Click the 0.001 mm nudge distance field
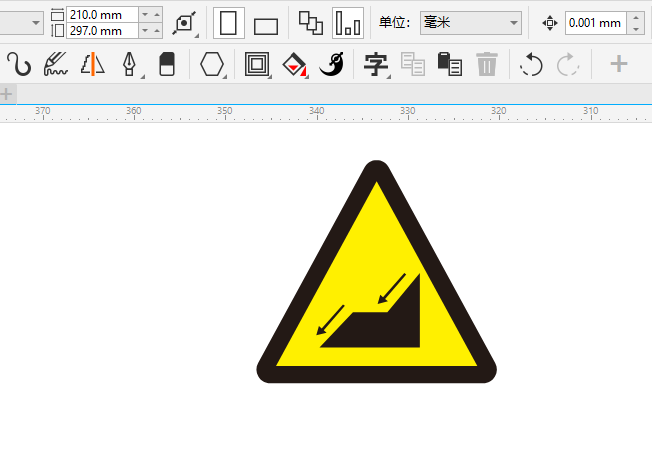The width and height of the screenshot is (652, 464). (x=595, y=23)
